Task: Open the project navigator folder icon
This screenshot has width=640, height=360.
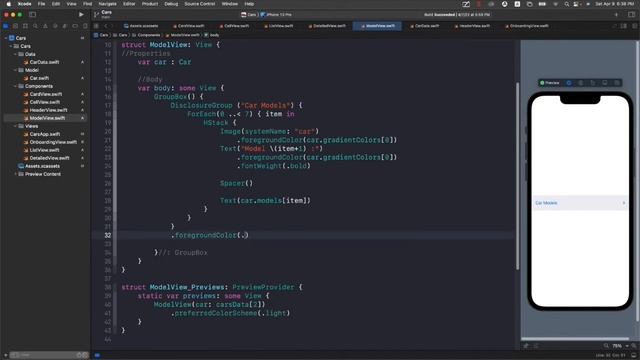Action: 6,26
